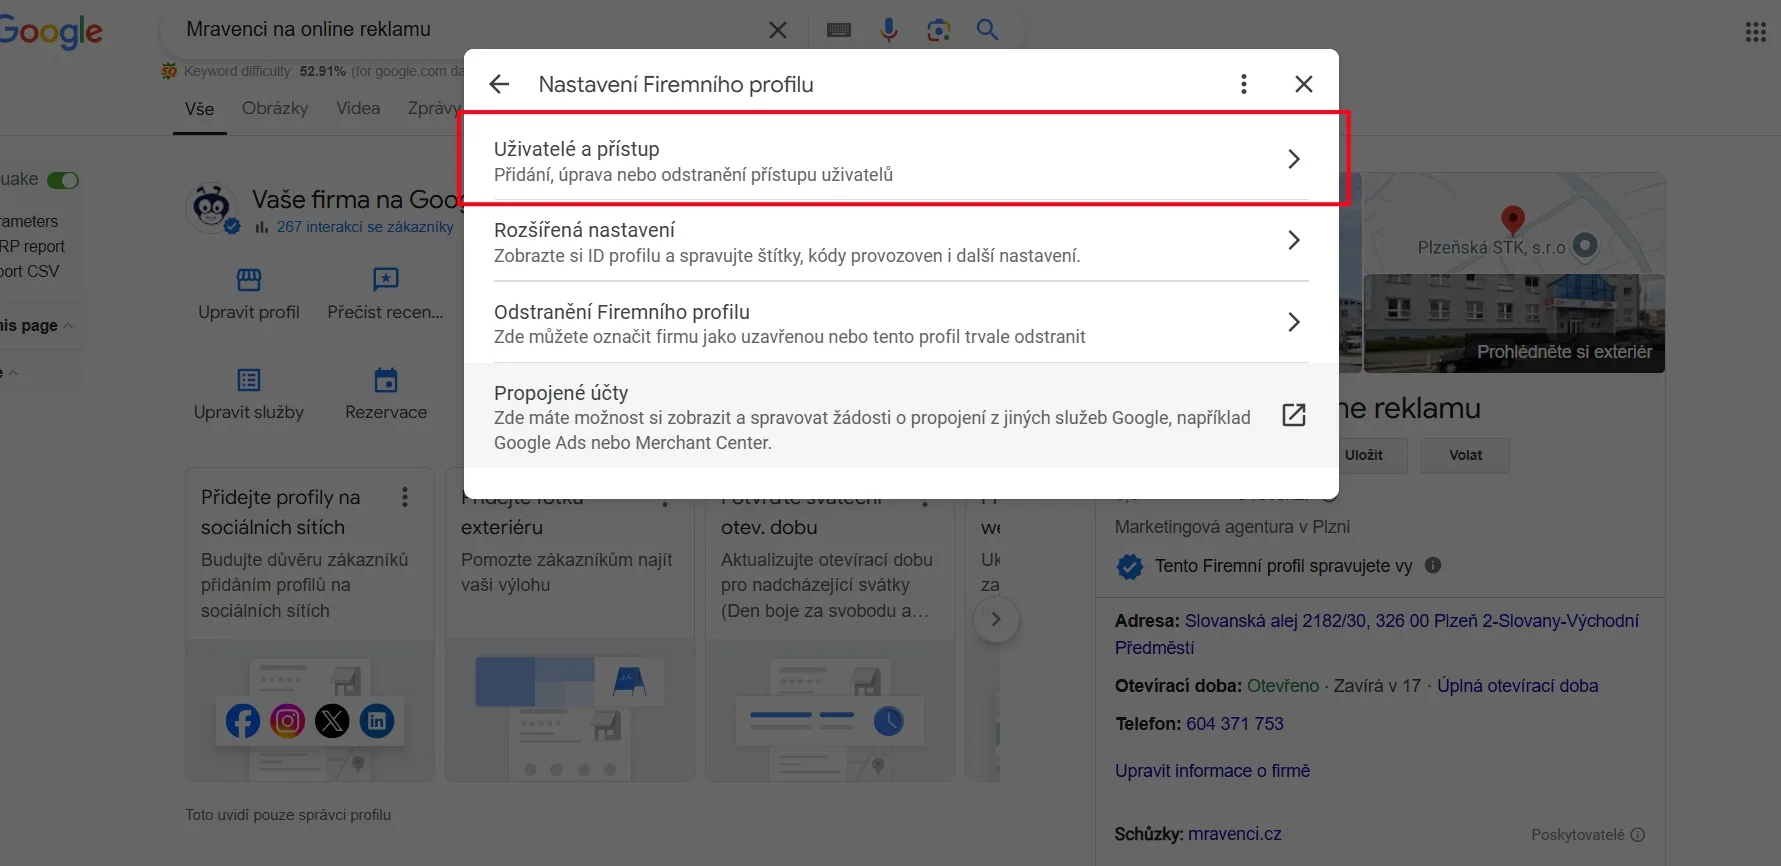Click Rezervace calendar icon
Screen dimensions: 1781x866
[386, 380]
